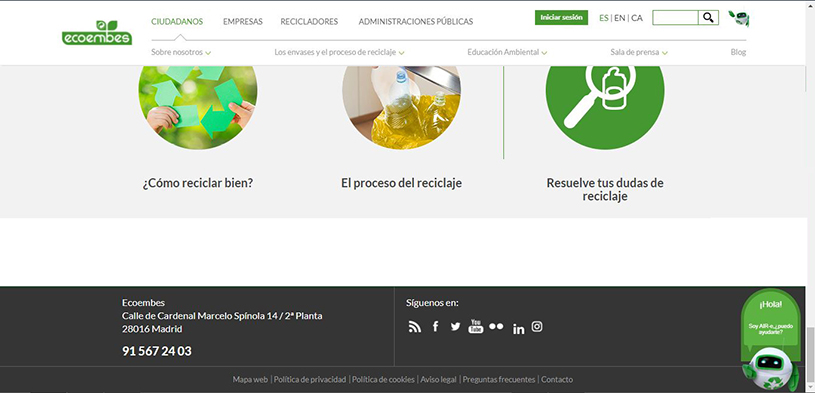This screenshot has height=393, width=815.
Task: Expand Los envases y el proceso de reciclaje menu
Action: (339, 53)
